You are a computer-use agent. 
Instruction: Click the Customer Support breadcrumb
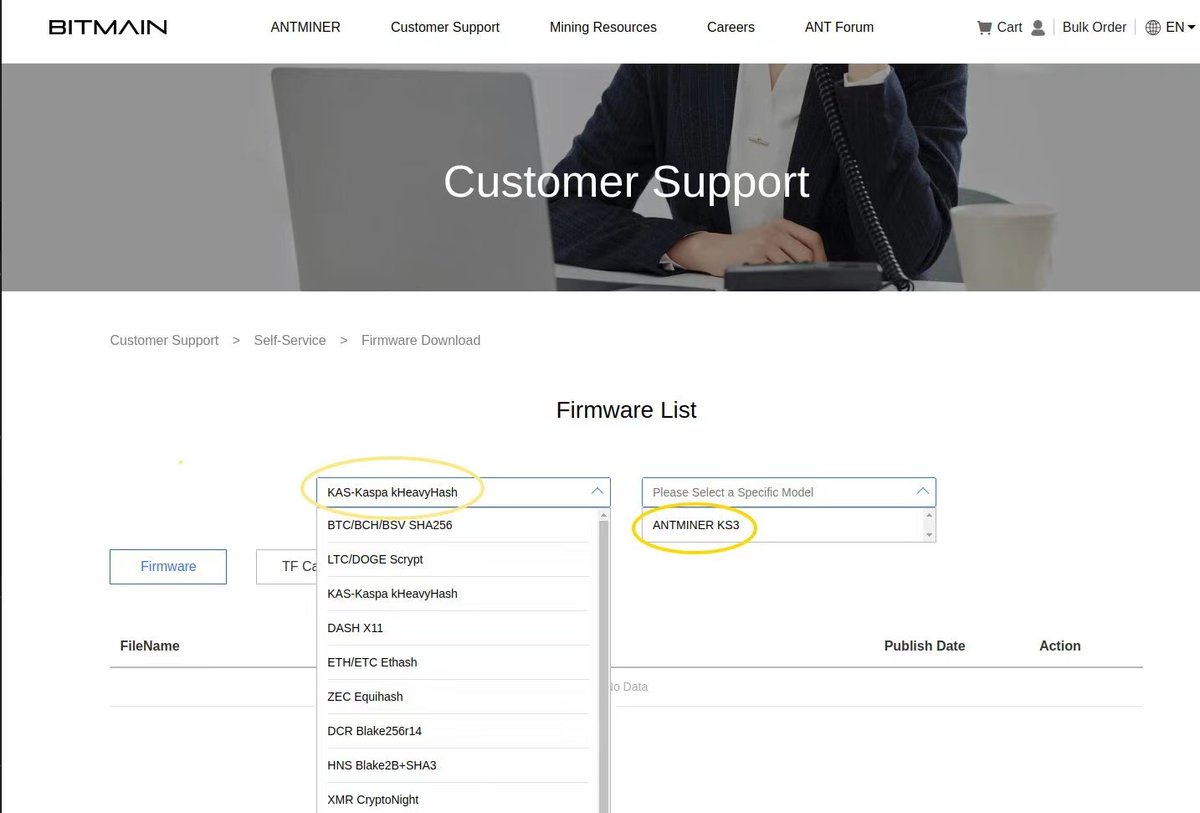(164, 340)
